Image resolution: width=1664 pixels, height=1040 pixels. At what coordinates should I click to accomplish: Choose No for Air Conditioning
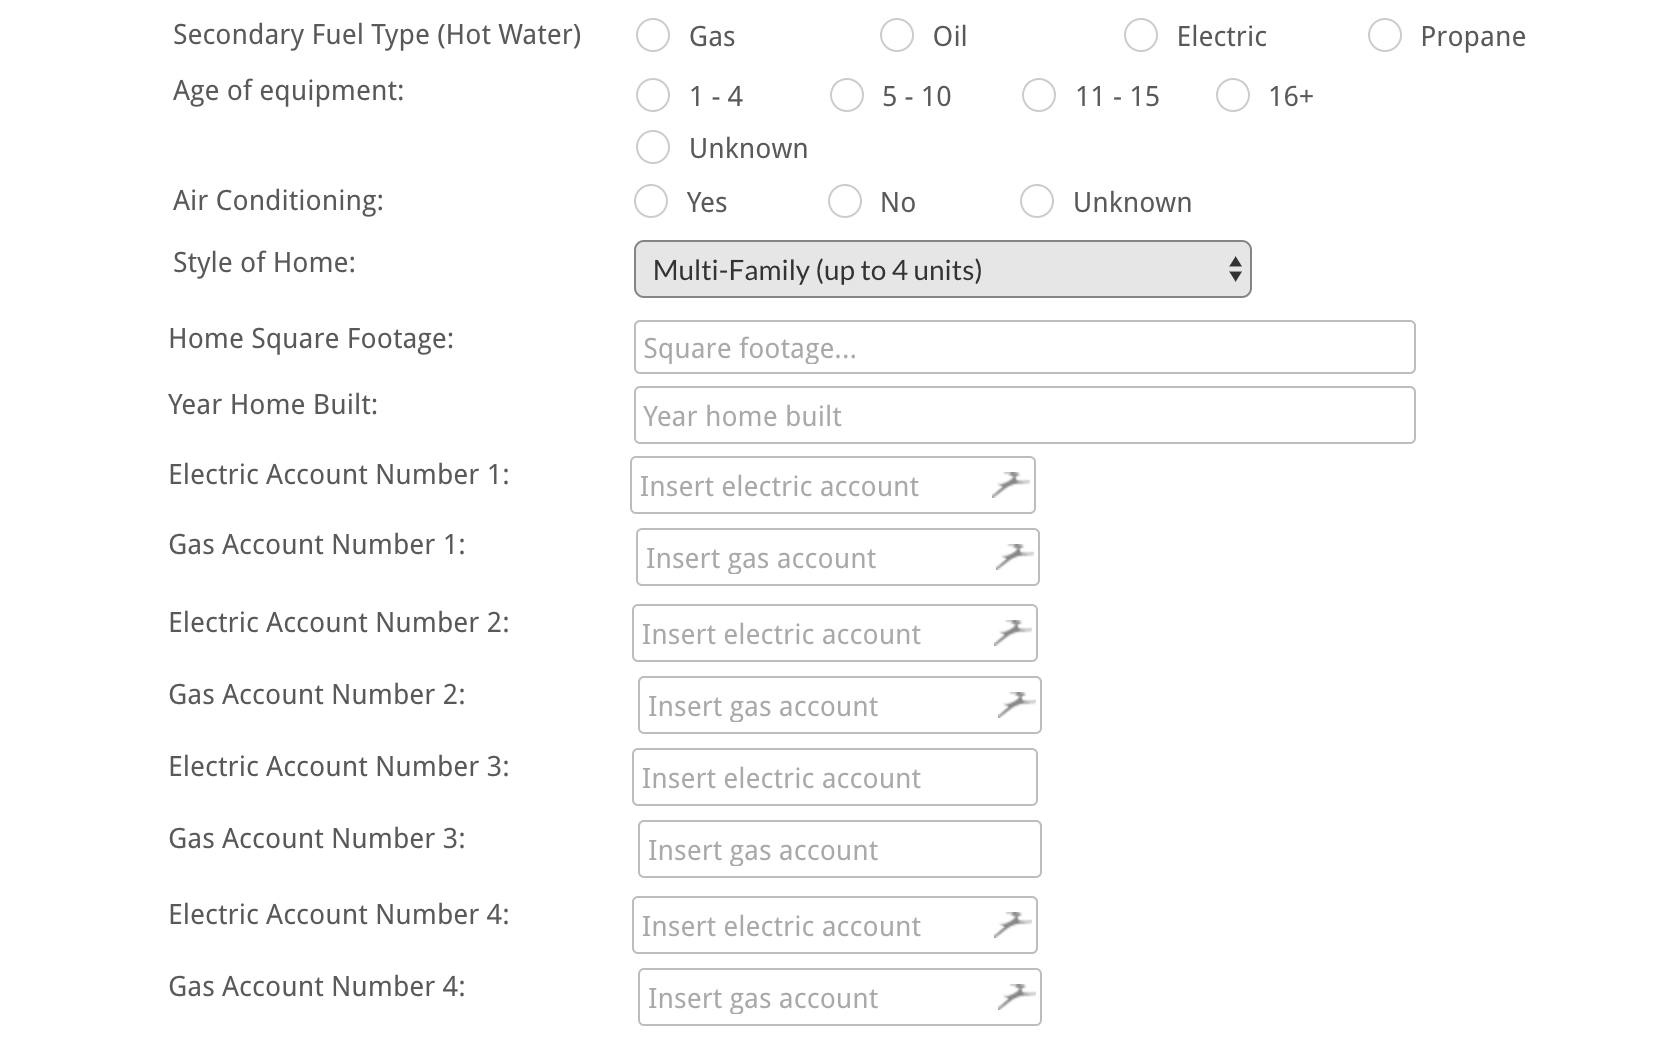pyautogui.click(x=845, y=202)
